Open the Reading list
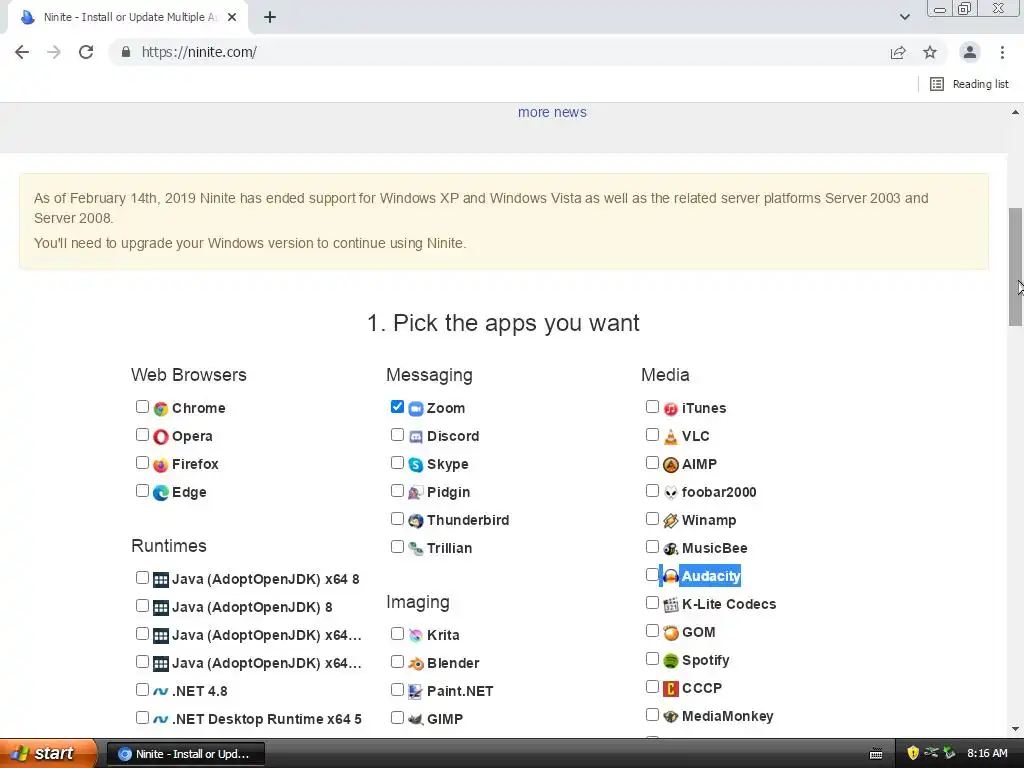Image resolution: width=1024 pixels, height=768 pixels. click(969, 84)
